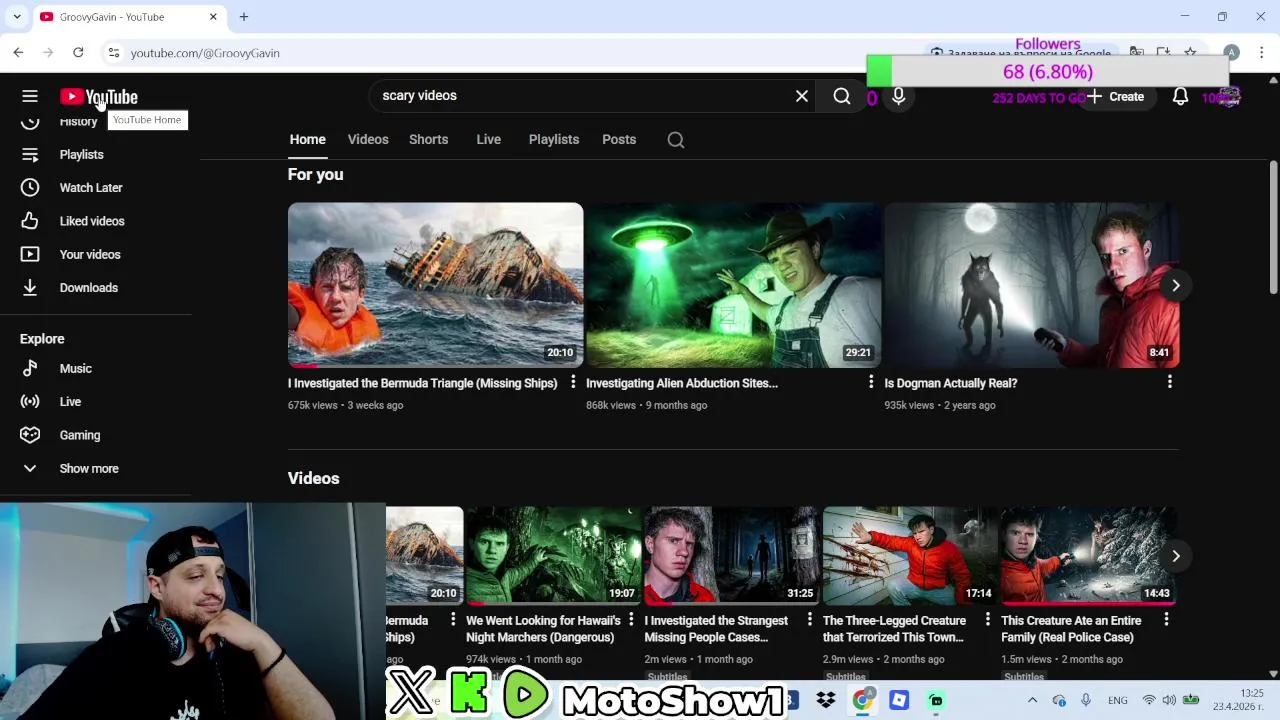Screen dimensions: 1280x720
Task: Open the taskbar volume control
Action: pyautogui.click(x=1169, y=700)
